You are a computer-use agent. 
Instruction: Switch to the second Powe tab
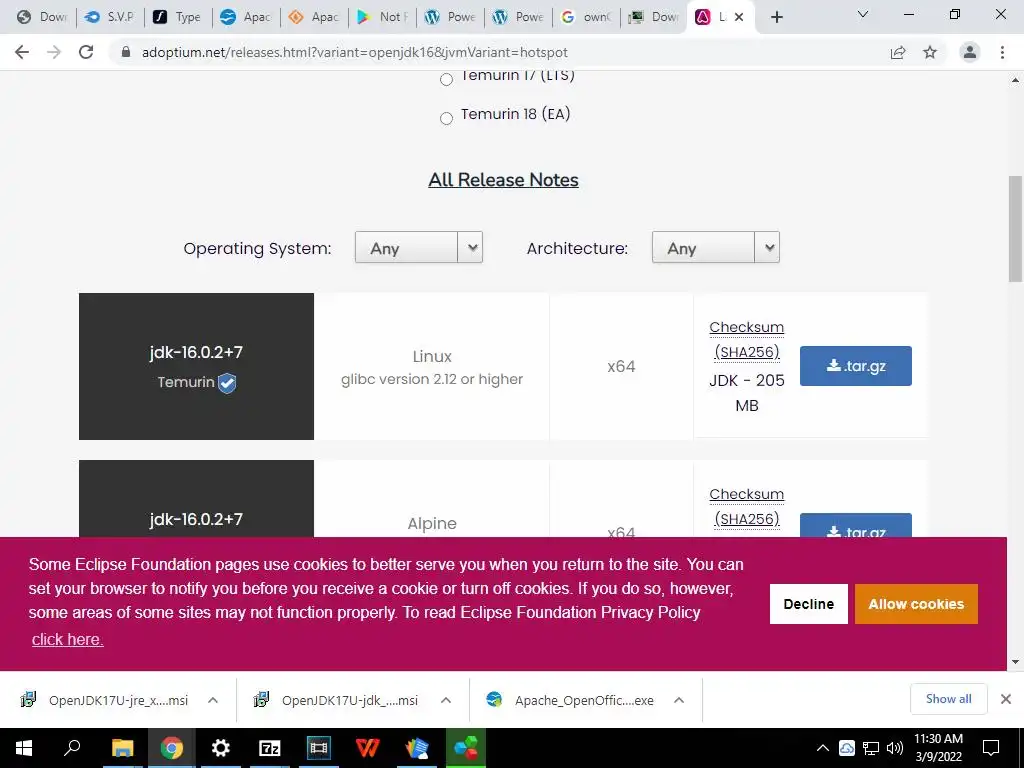click(518, 17)
